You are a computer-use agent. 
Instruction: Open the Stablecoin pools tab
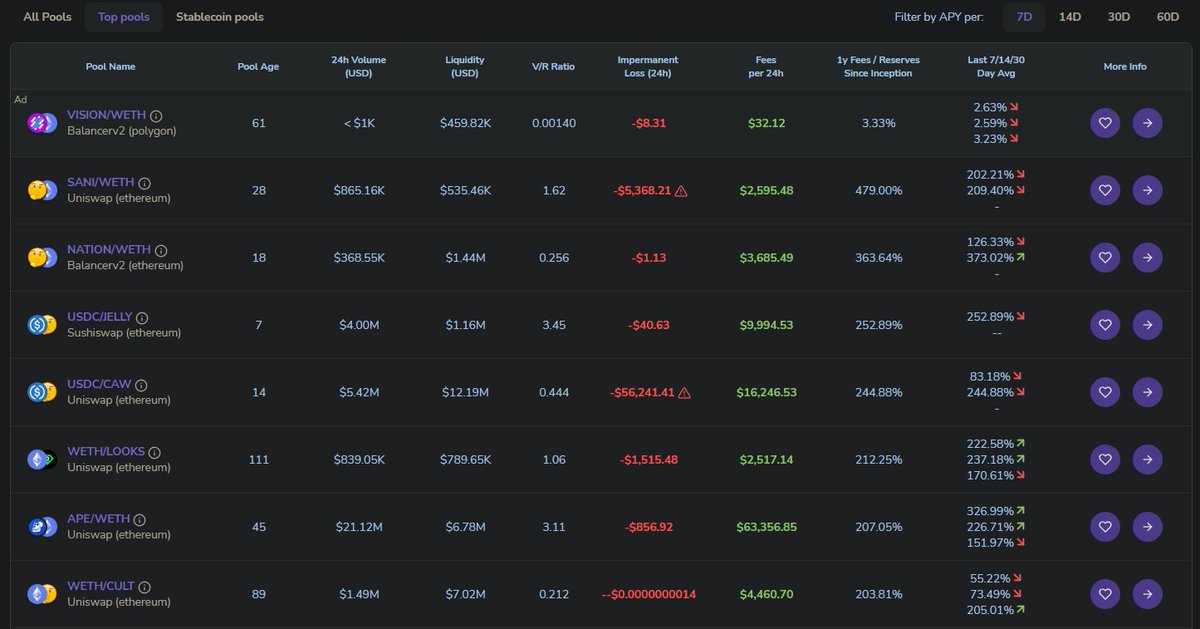(x=220, y=17)
